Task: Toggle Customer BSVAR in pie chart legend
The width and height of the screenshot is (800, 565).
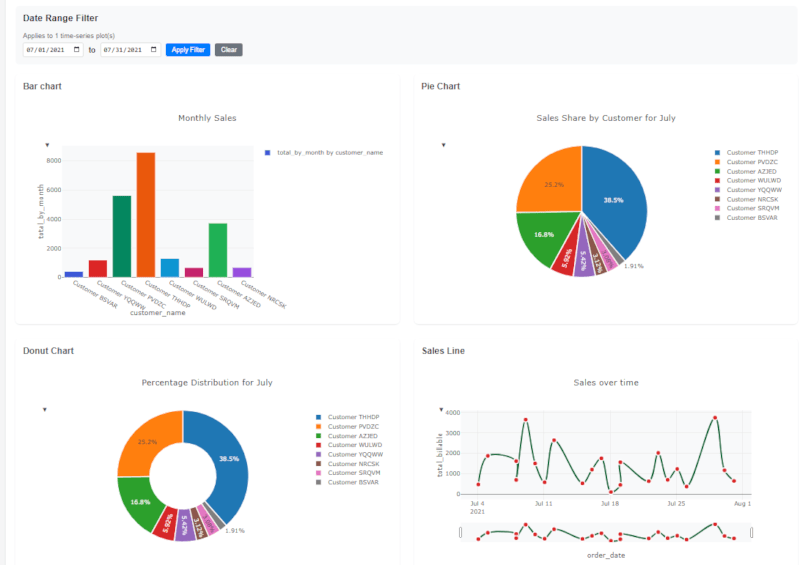Action: (x=752, y=217)
